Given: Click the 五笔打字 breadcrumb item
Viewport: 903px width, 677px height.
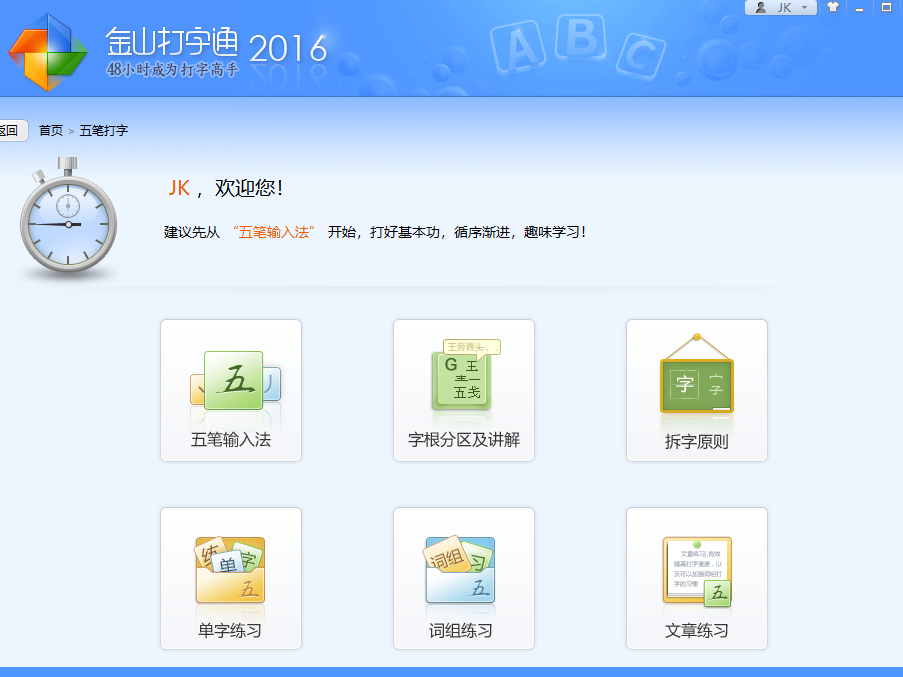Looking at the screenshot, I should point(104,131).
